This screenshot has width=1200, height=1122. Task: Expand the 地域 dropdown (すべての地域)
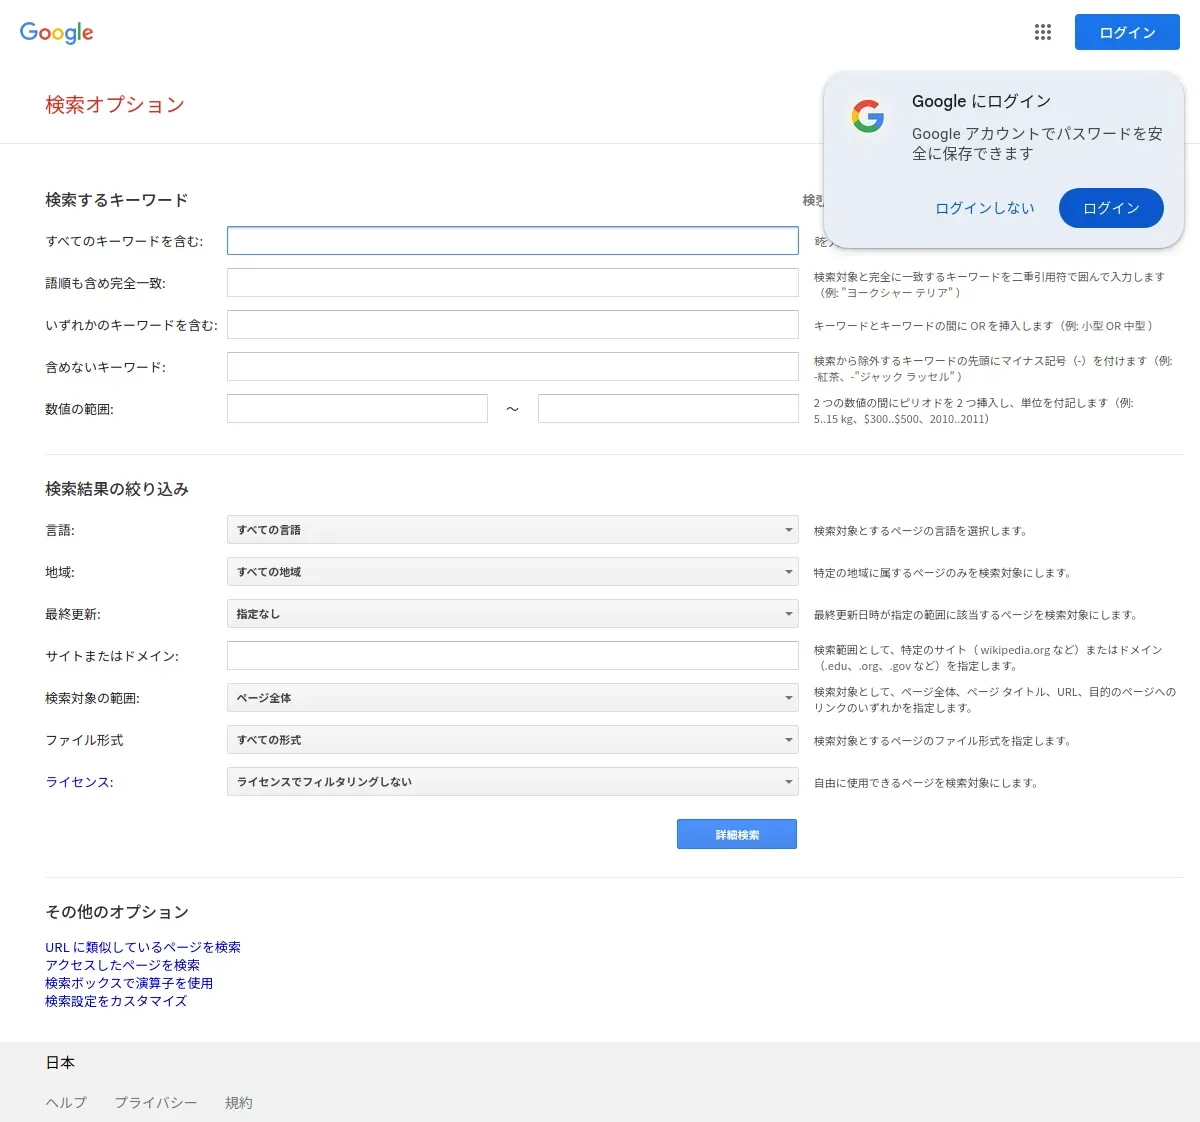point(512,572)
